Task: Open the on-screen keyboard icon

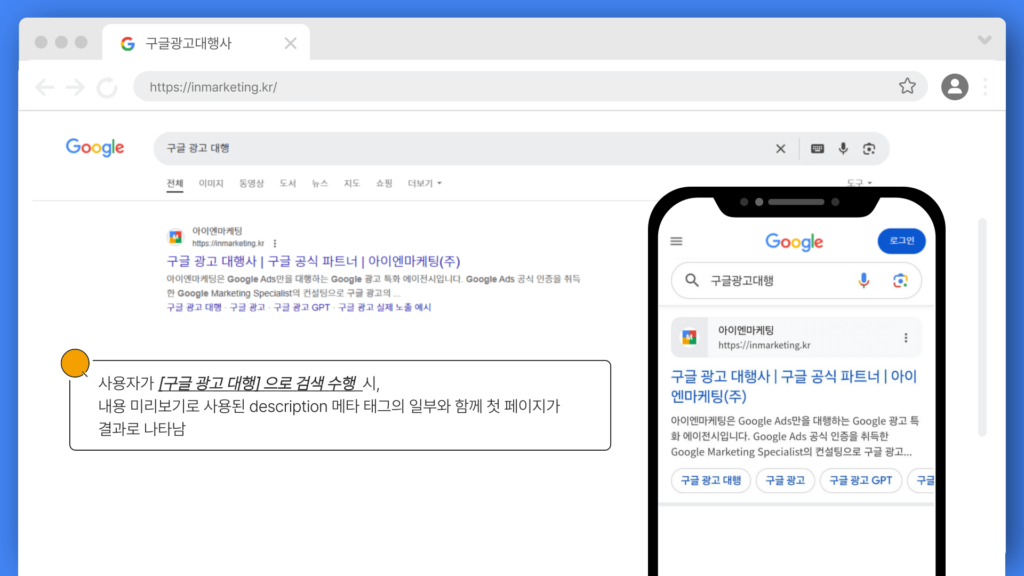Action: point(817,149)
